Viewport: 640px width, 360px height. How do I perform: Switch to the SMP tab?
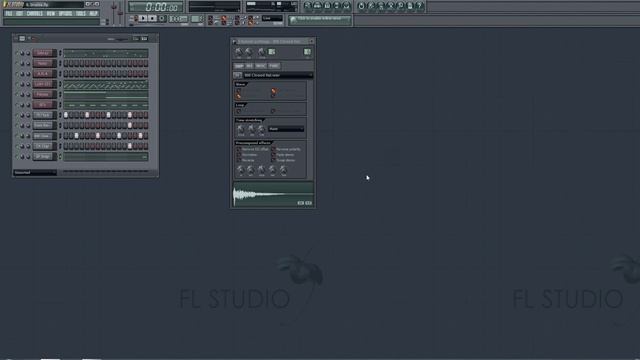pyautogui.click(x=239, y=66)
